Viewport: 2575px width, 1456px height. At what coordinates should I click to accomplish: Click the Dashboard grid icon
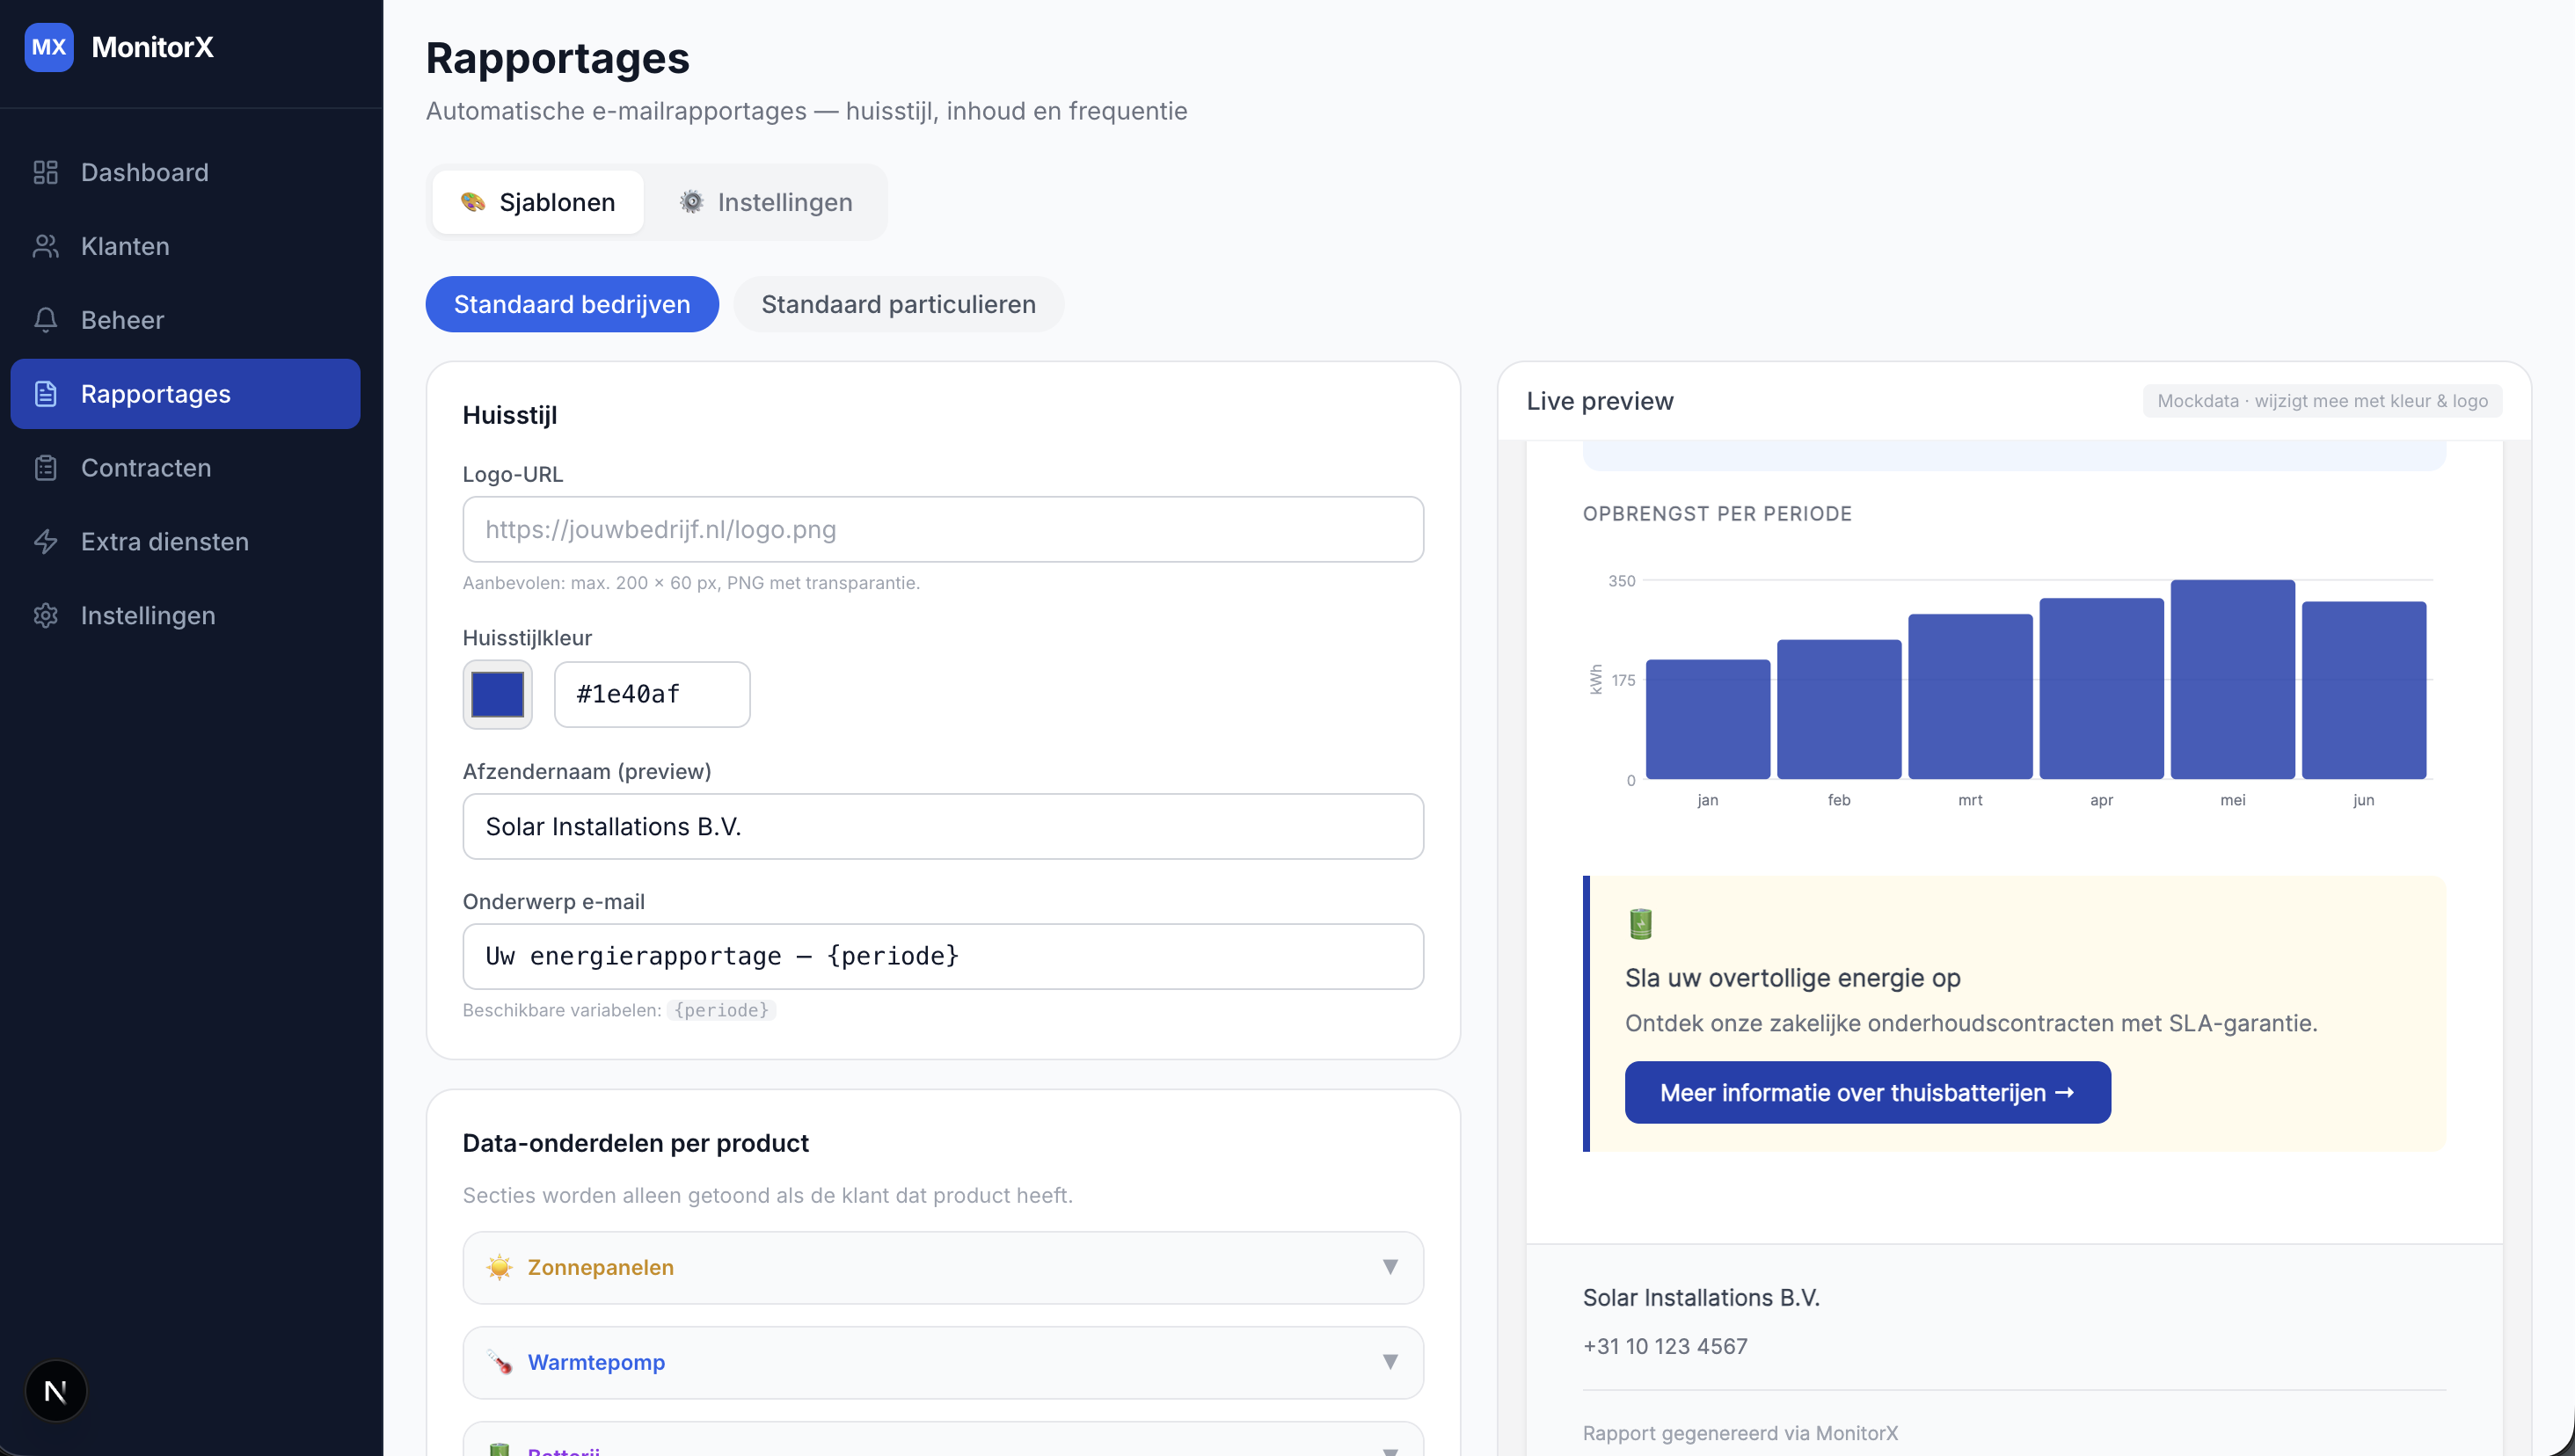tap(45, 172)
